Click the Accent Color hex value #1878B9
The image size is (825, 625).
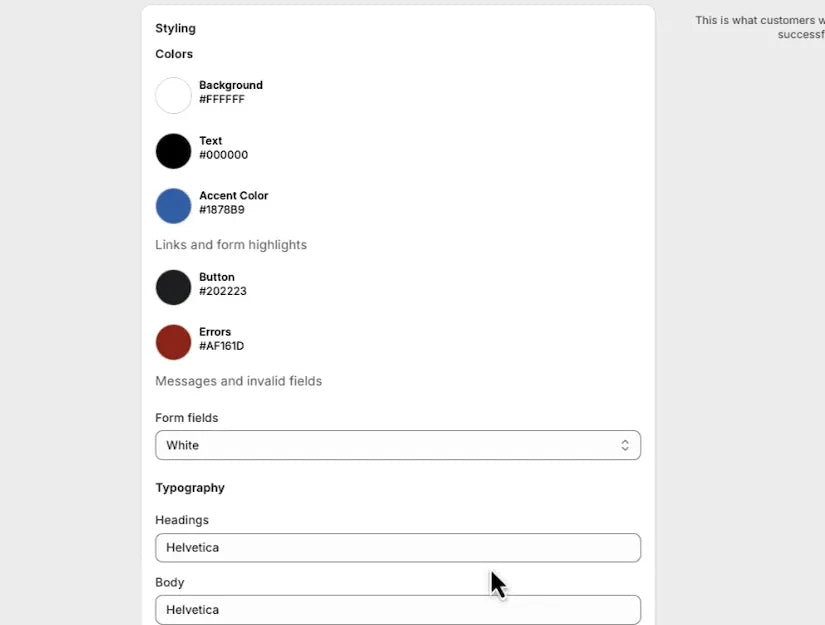tap(222, 209)
